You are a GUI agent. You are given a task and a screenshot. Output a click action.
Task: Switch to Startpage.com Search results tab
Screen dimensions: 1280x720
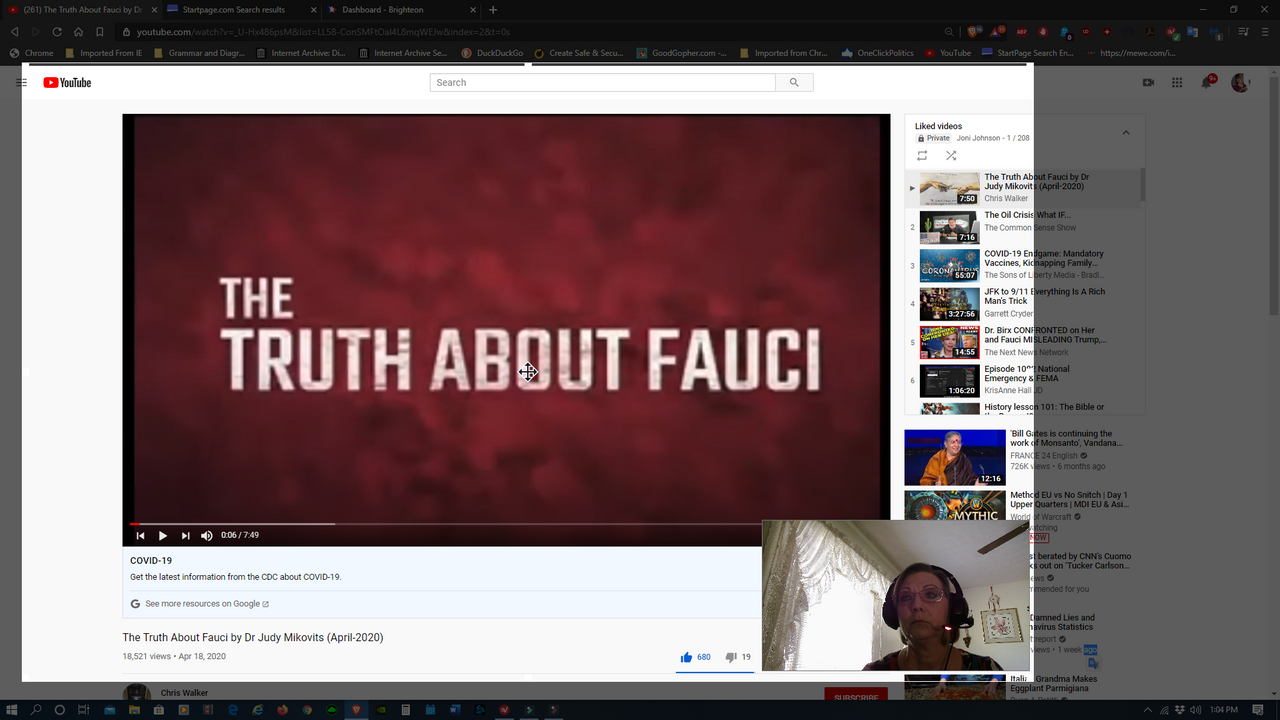coord(234,10)
